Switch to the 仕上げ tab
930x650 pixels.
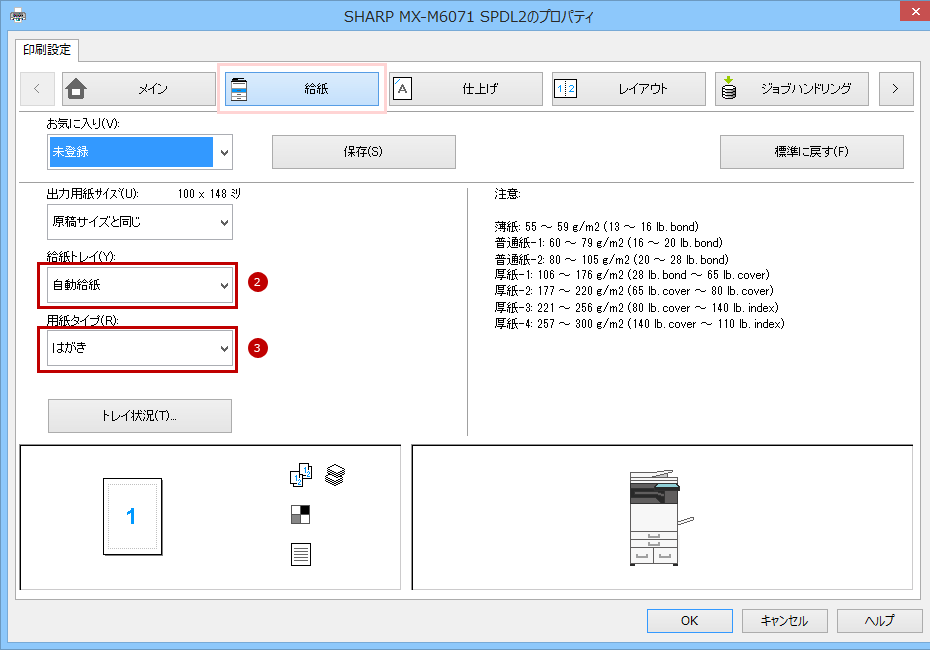(x=466, y=89)
